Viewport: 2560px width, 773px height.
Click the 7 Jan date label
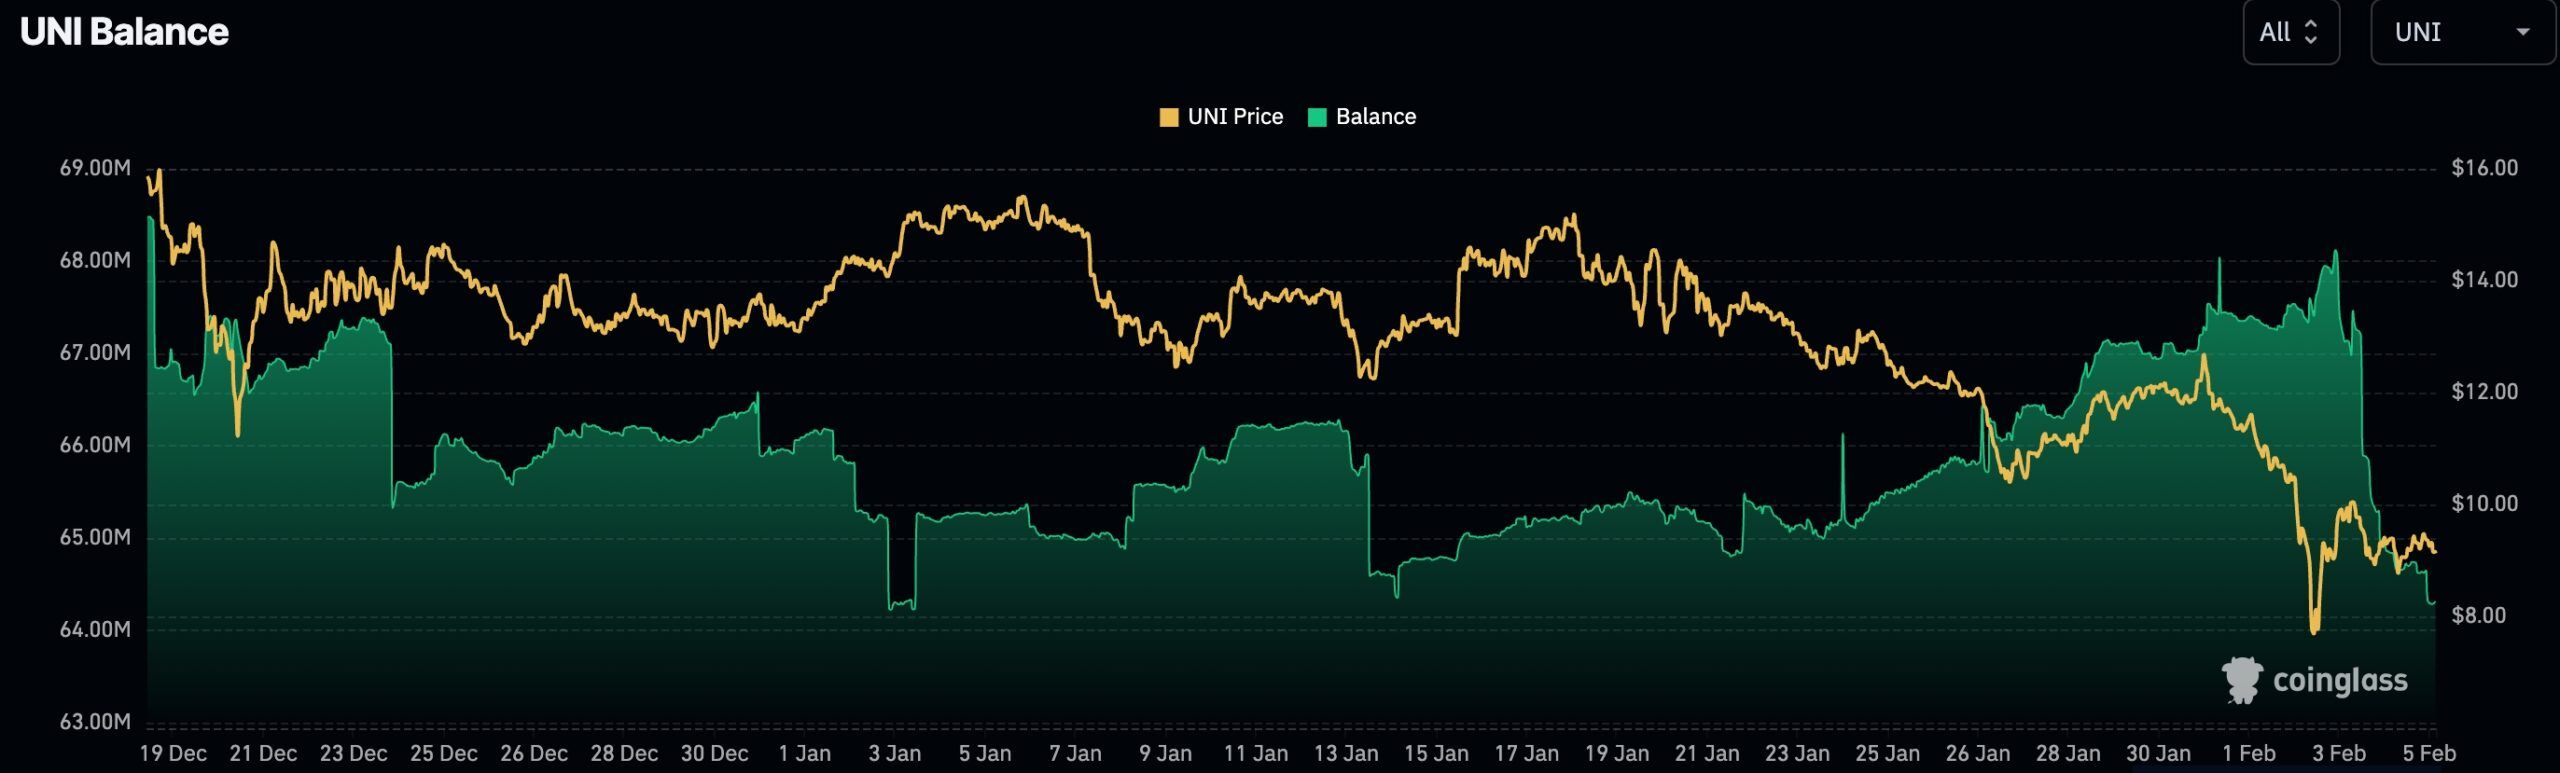point(1075,753)
